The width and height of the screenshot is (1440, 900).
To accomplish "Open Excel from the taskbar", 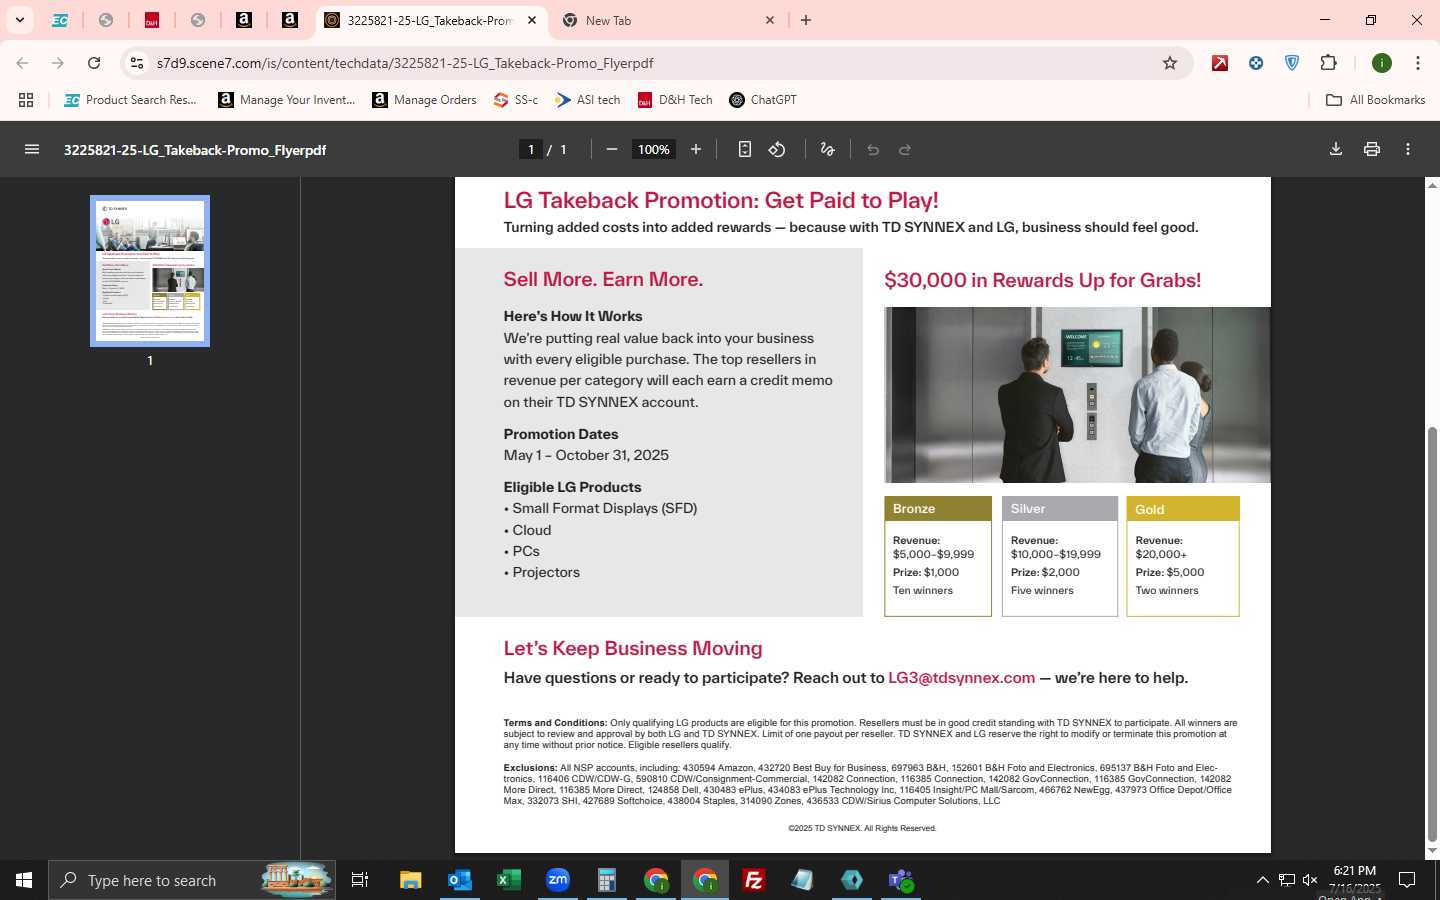I will coord(508,880).
